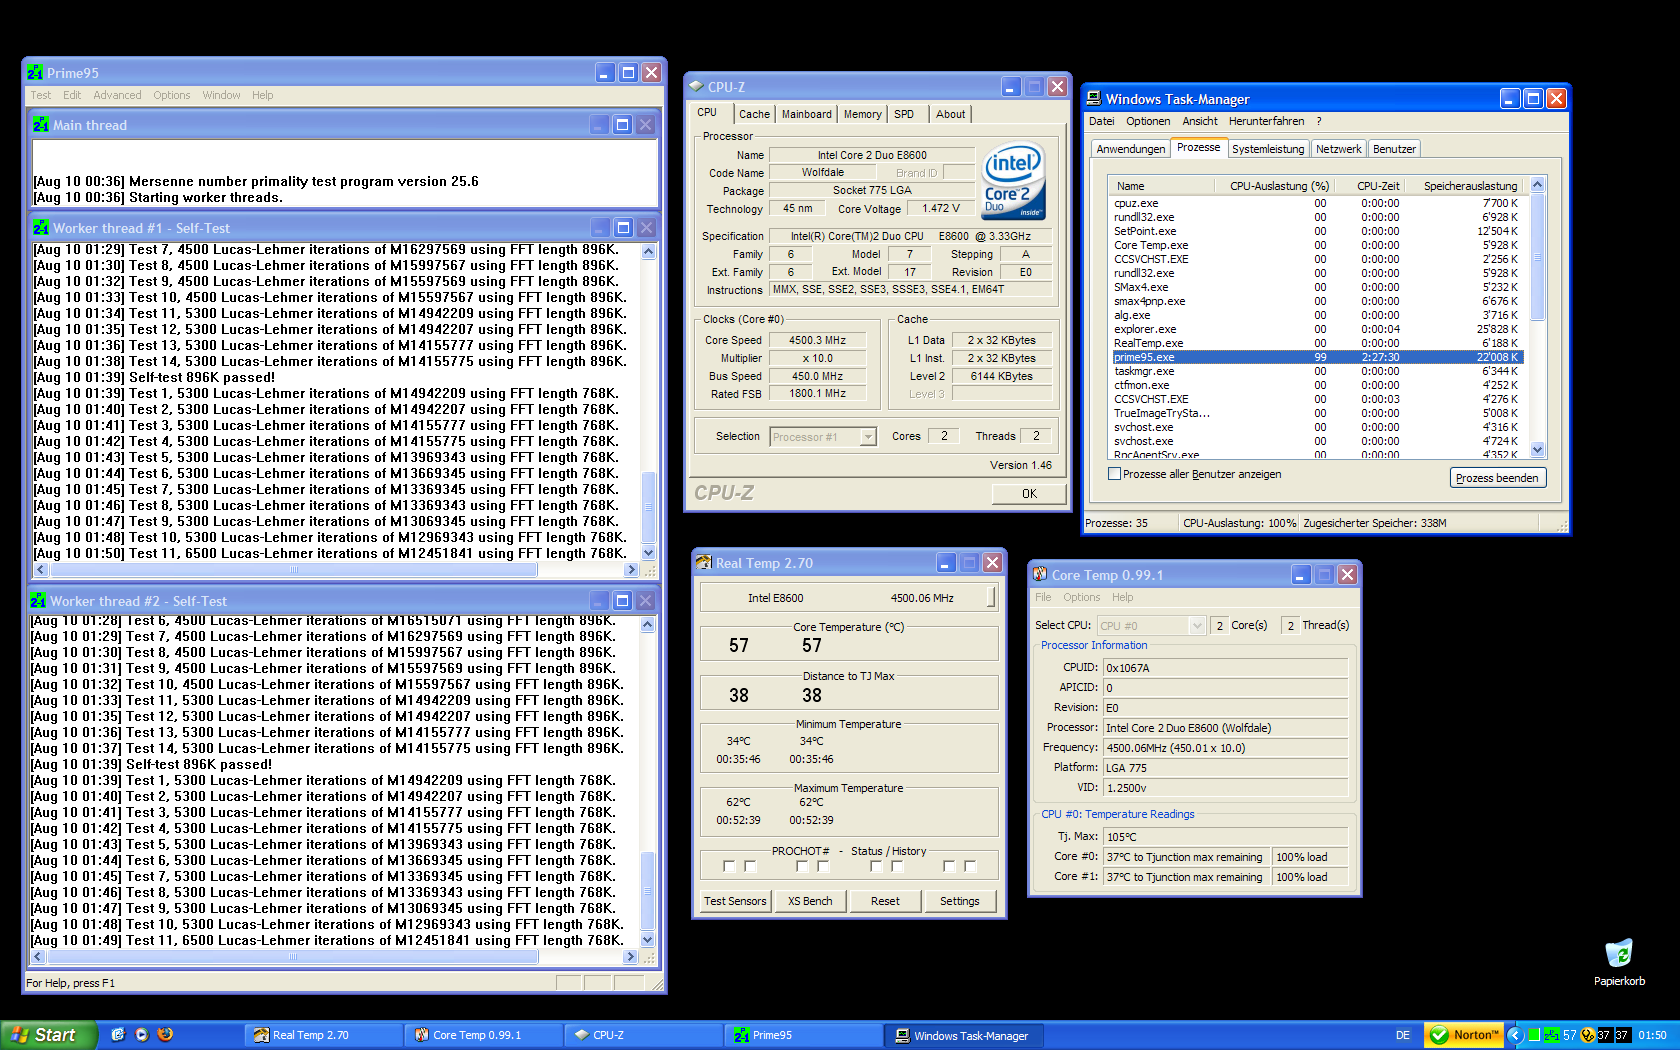Select the explorer.exe process row
This screenshot has width=1680, height=1050.
[1316, 329]
